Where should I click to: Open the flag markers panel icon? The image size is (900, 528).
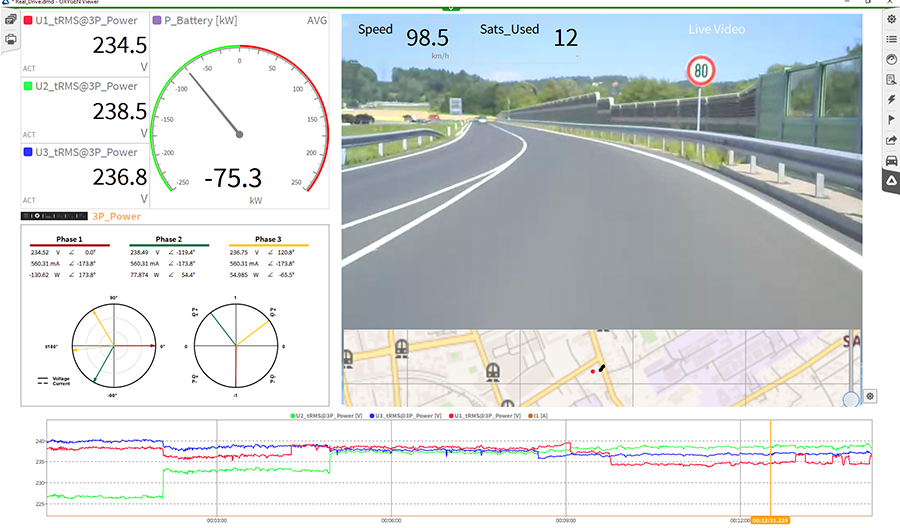point(891,119)
